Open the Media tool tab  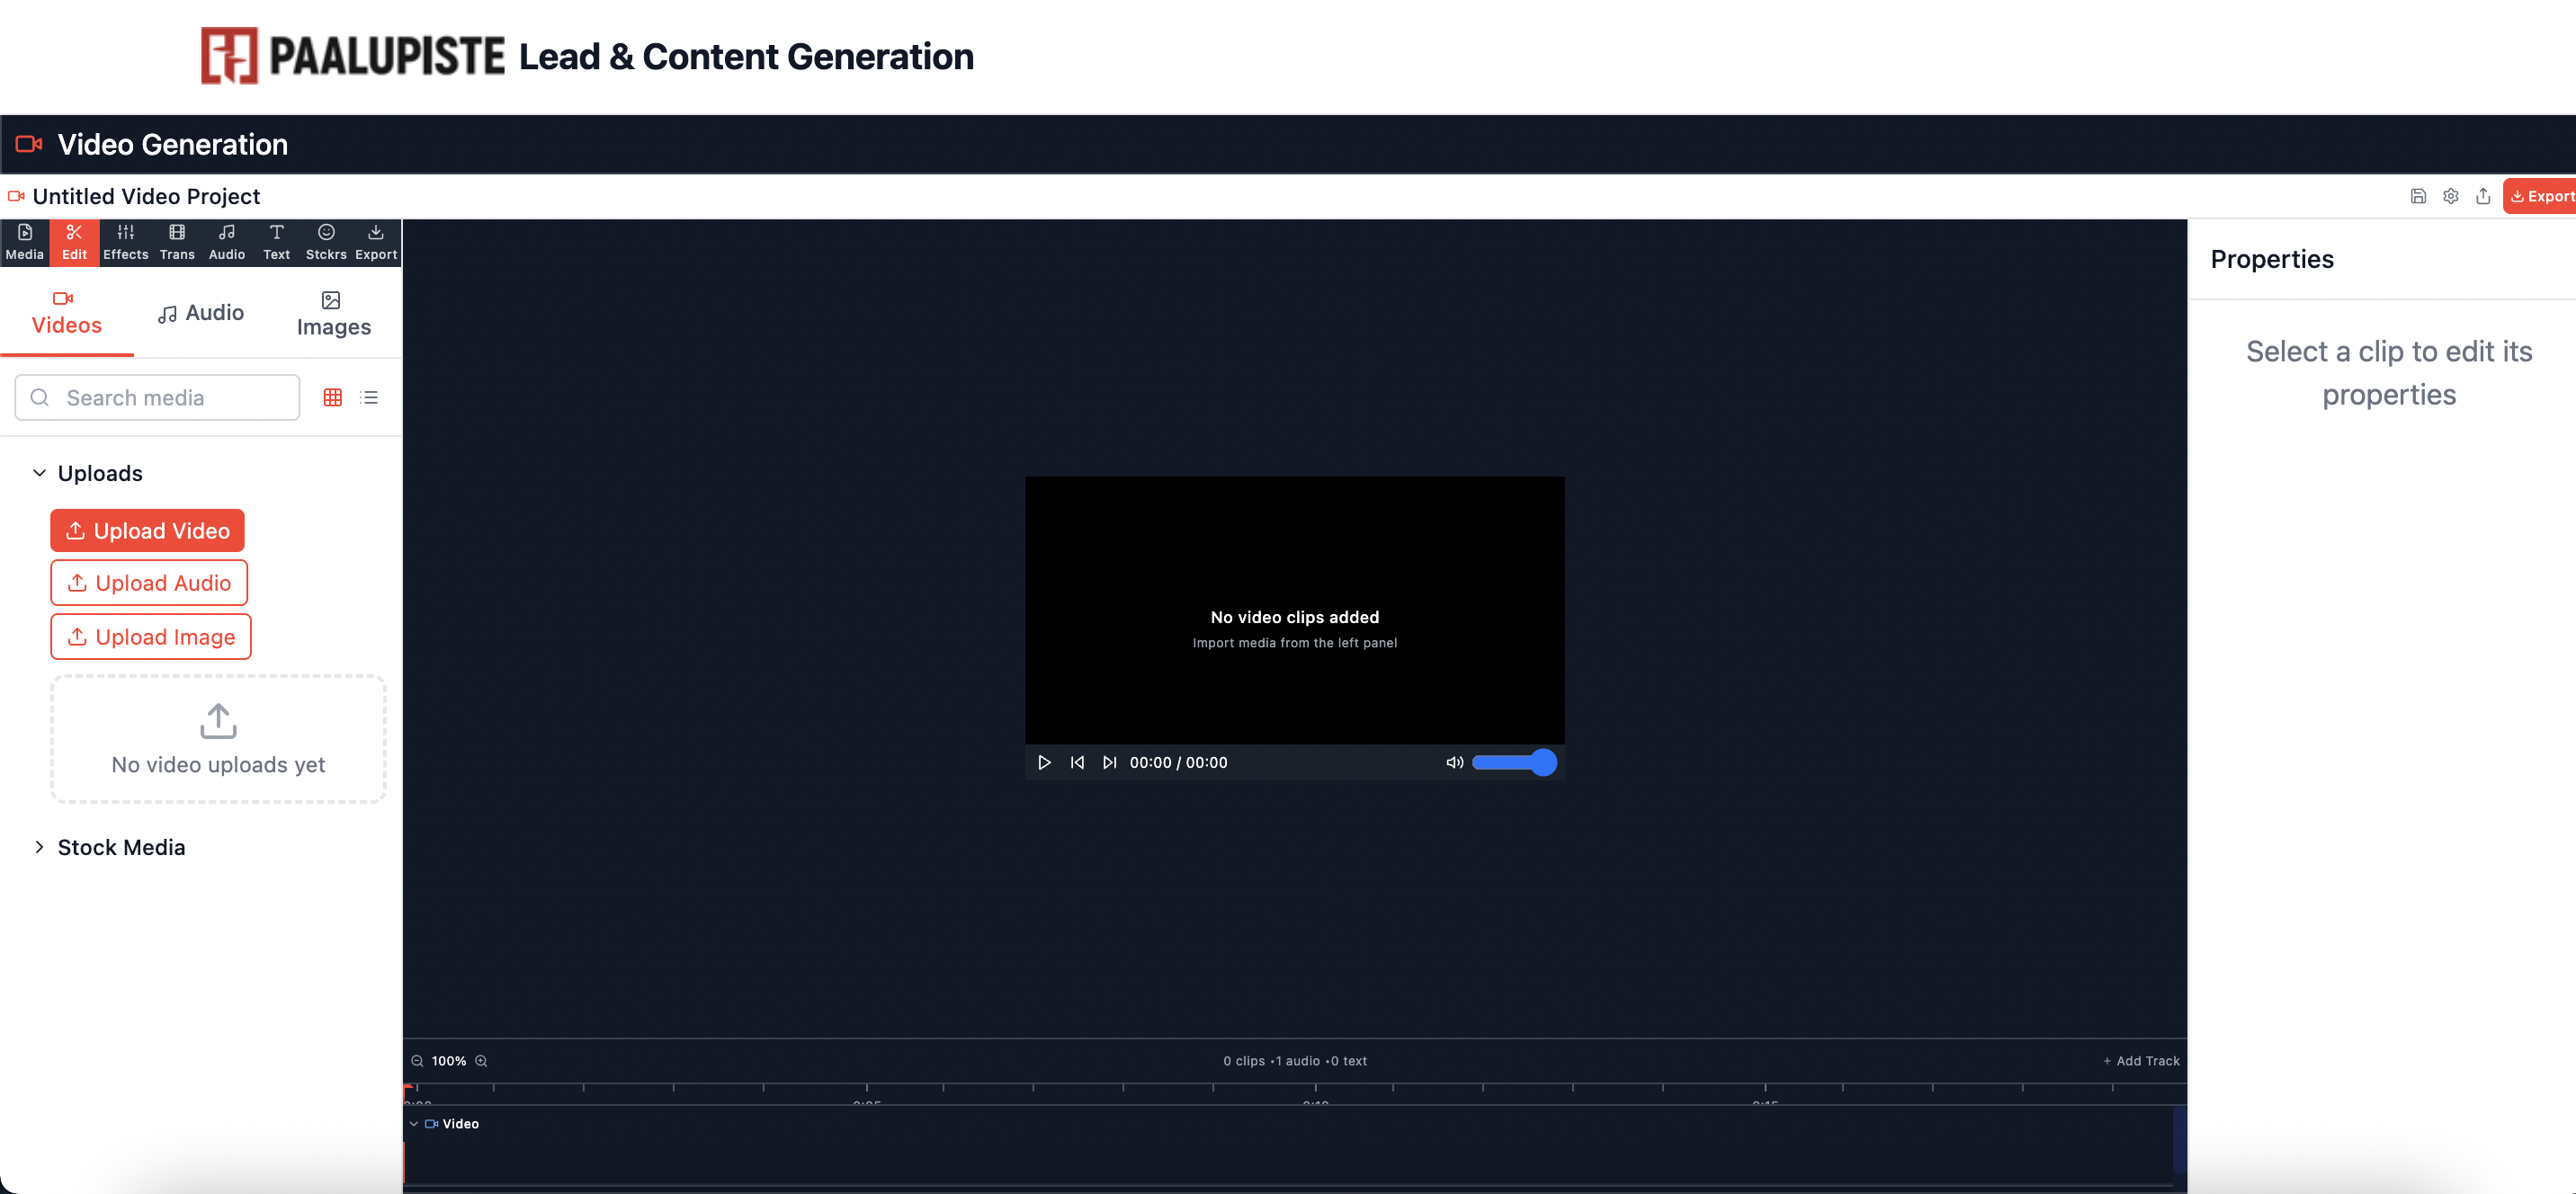[25, 242]
